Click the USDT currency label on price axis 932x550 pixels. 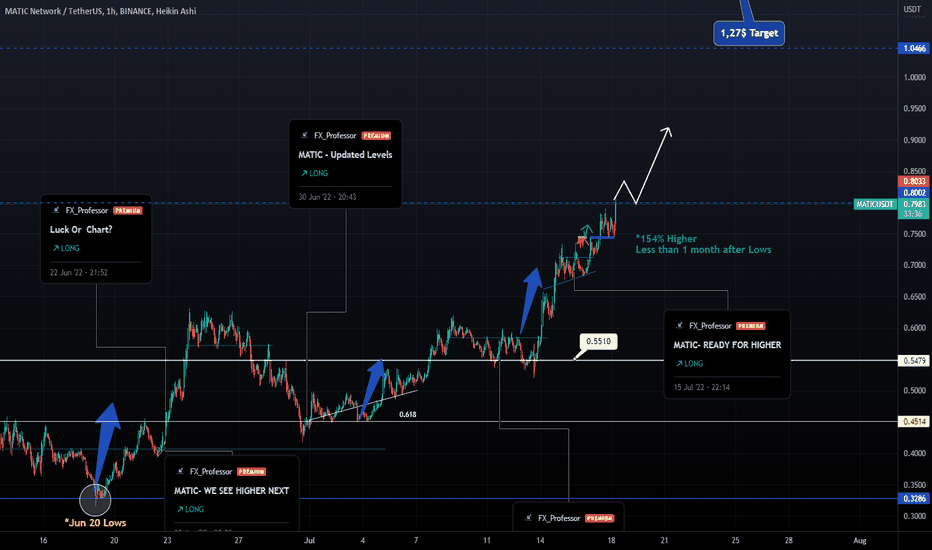912,9
